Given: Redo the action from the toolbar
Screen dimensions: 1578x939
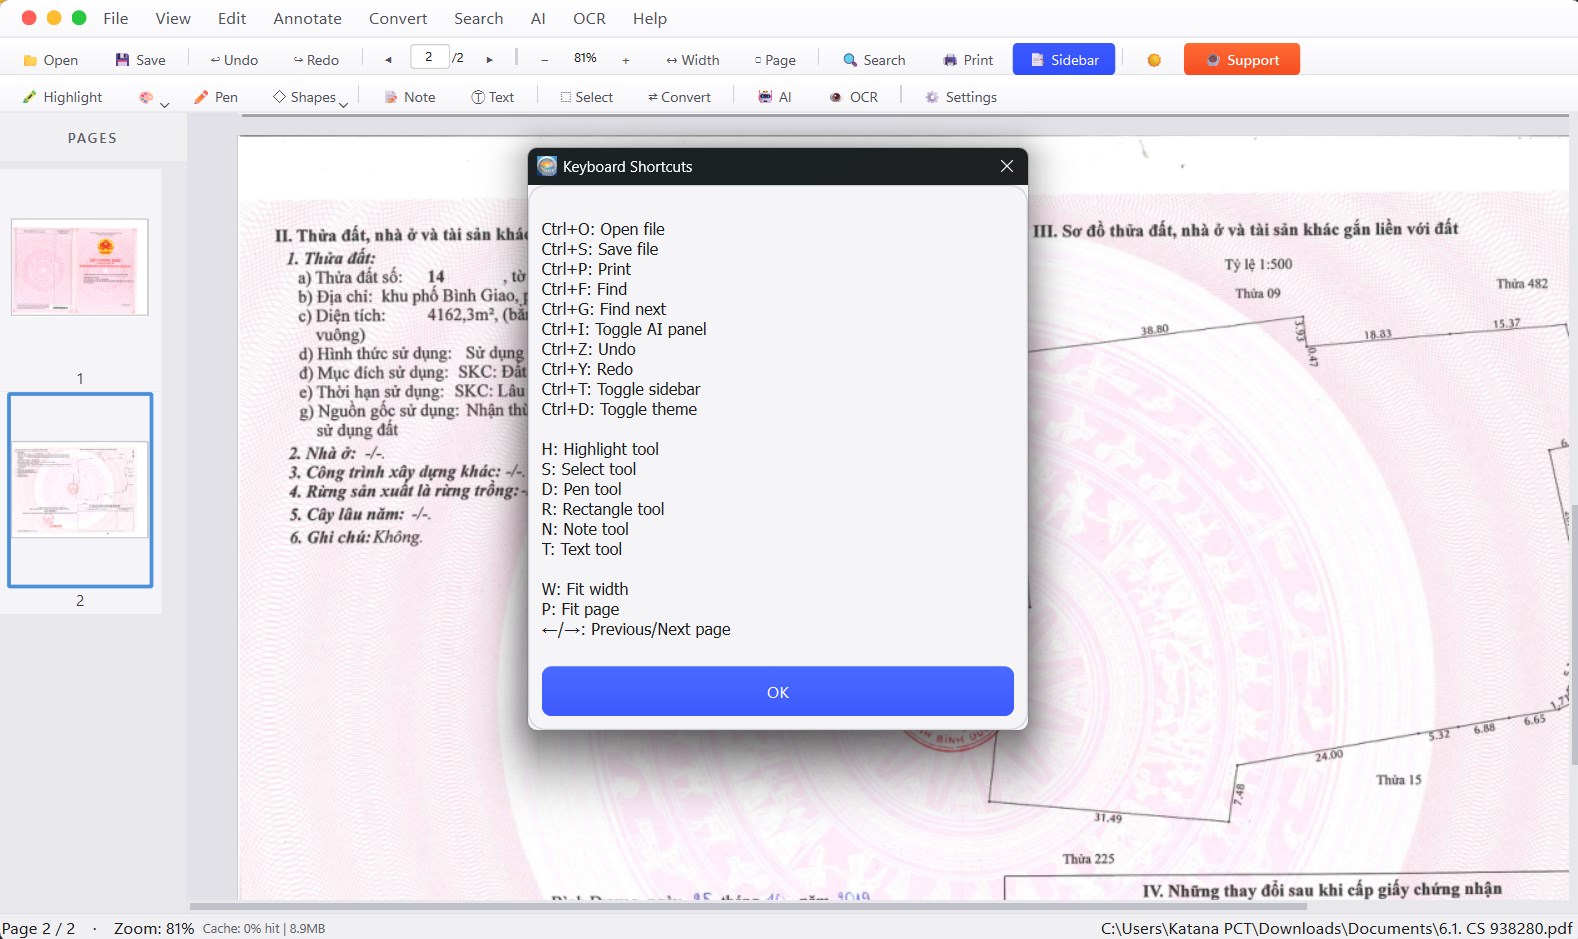Looking at the screenshot, I should pyautogui.click(x=316, y=60).
